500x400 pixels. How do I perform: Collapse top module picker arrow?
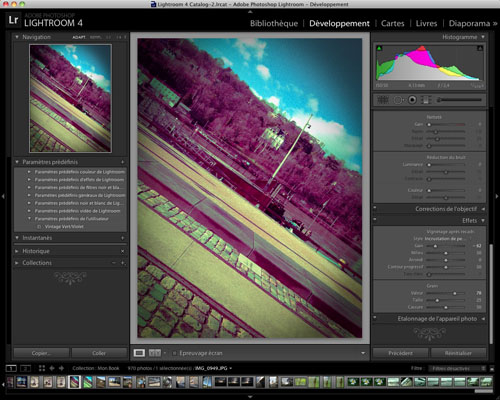250,12
